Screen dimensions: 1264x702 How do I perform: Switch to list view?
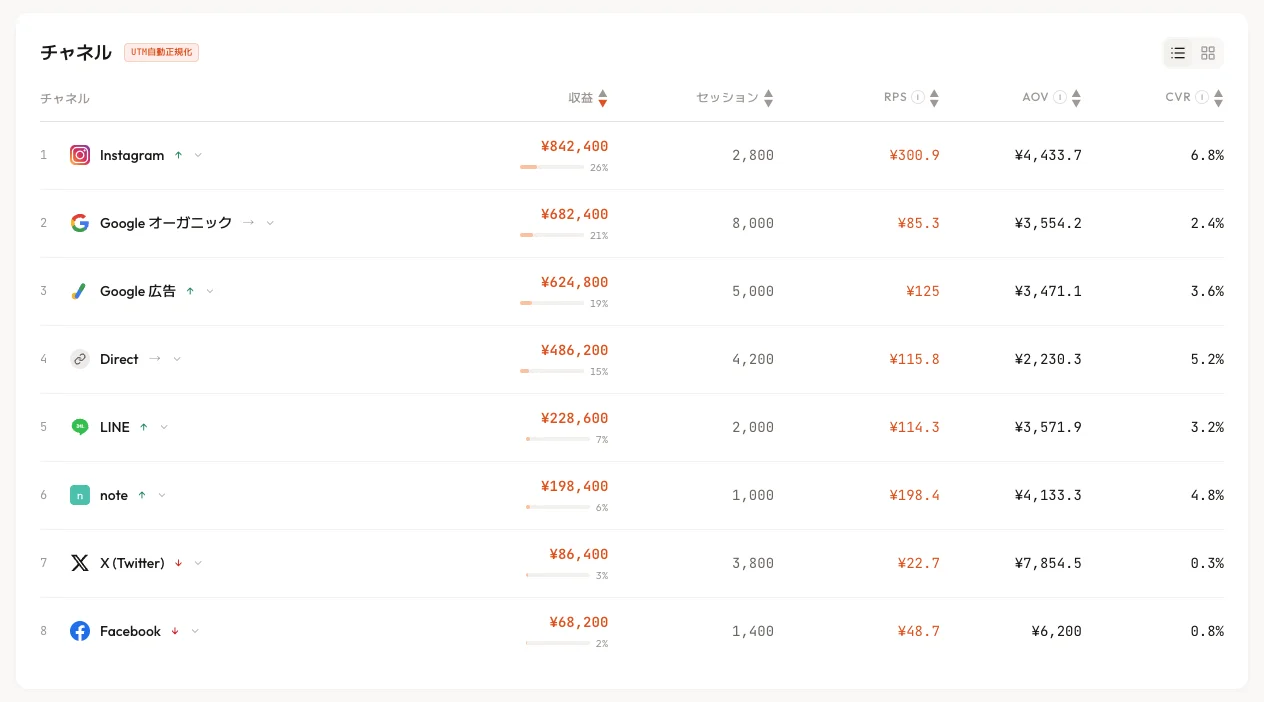[x=1178, y=53]
